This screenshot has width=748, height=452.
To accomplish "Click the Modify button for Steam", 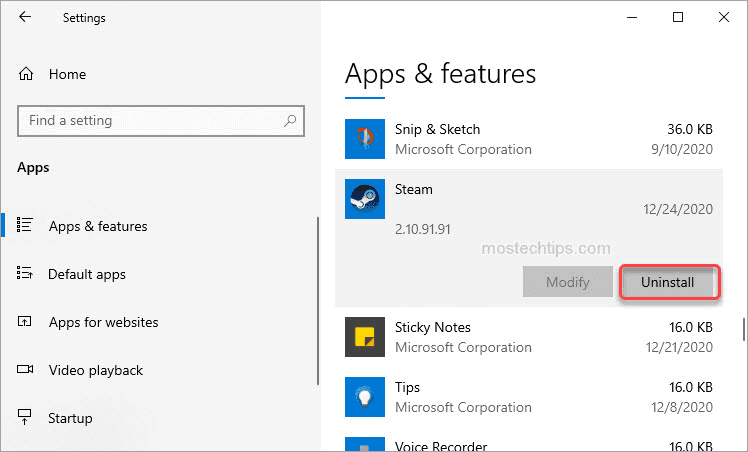I will pyautogui.click(x=568, y=282).
